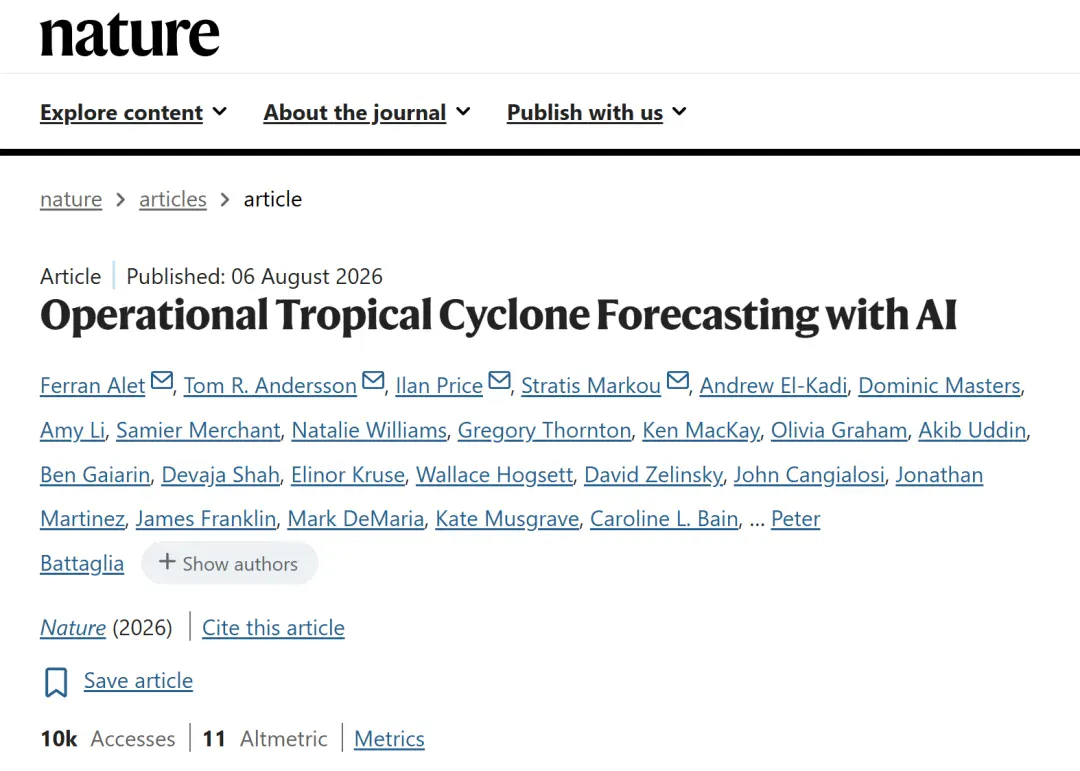Click the Nature logo at the top
The height and width of the screenshot is (771, 1080).
click(x=129, y=35)
